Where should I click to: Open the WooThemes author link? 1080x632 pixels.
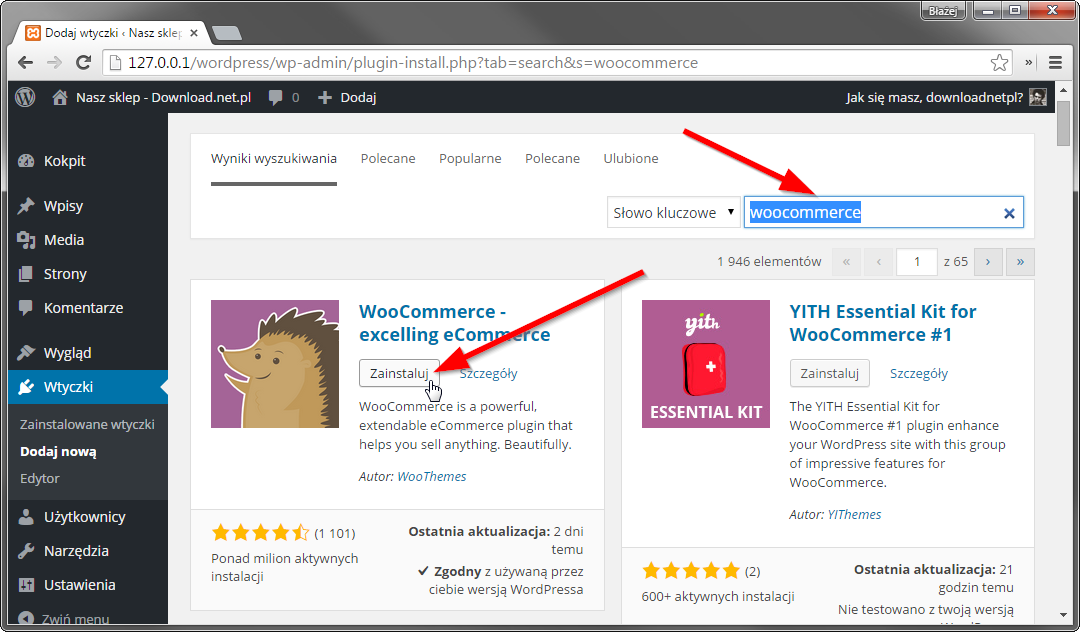point(432,476)
